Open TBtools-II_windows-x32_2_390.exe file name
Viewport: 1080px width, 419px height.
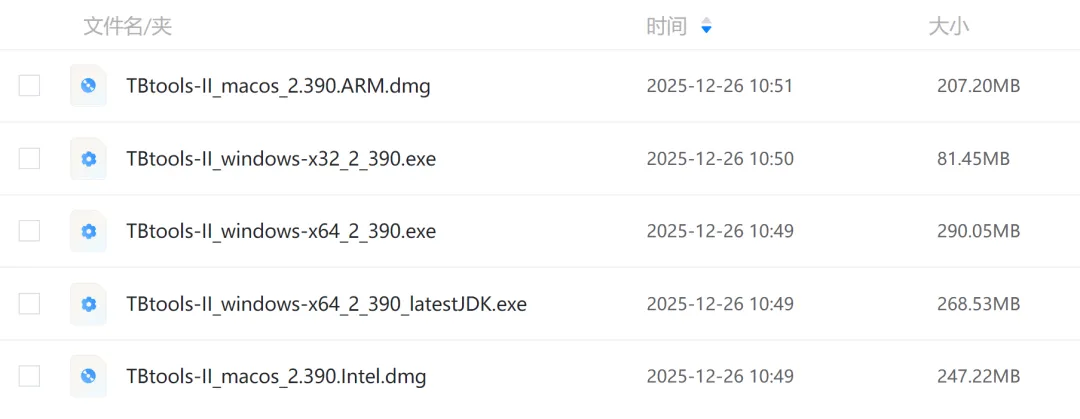pos(281,159)
